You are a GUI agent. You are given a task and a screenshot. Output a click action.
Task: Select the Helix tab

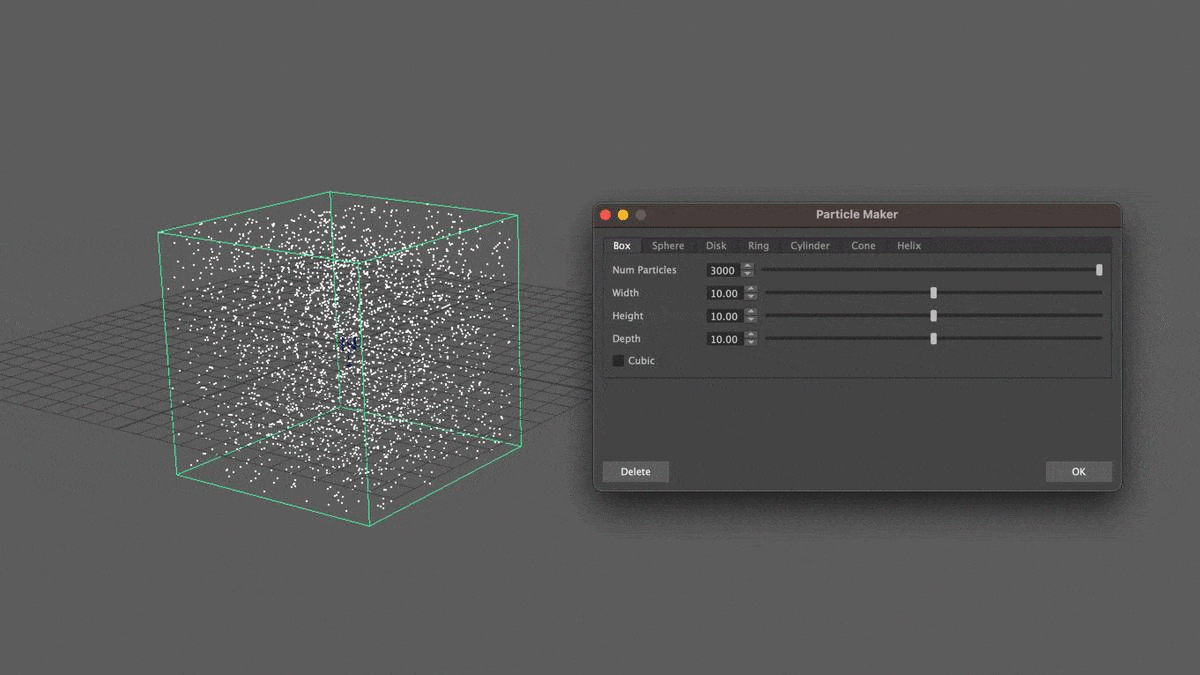909,246
